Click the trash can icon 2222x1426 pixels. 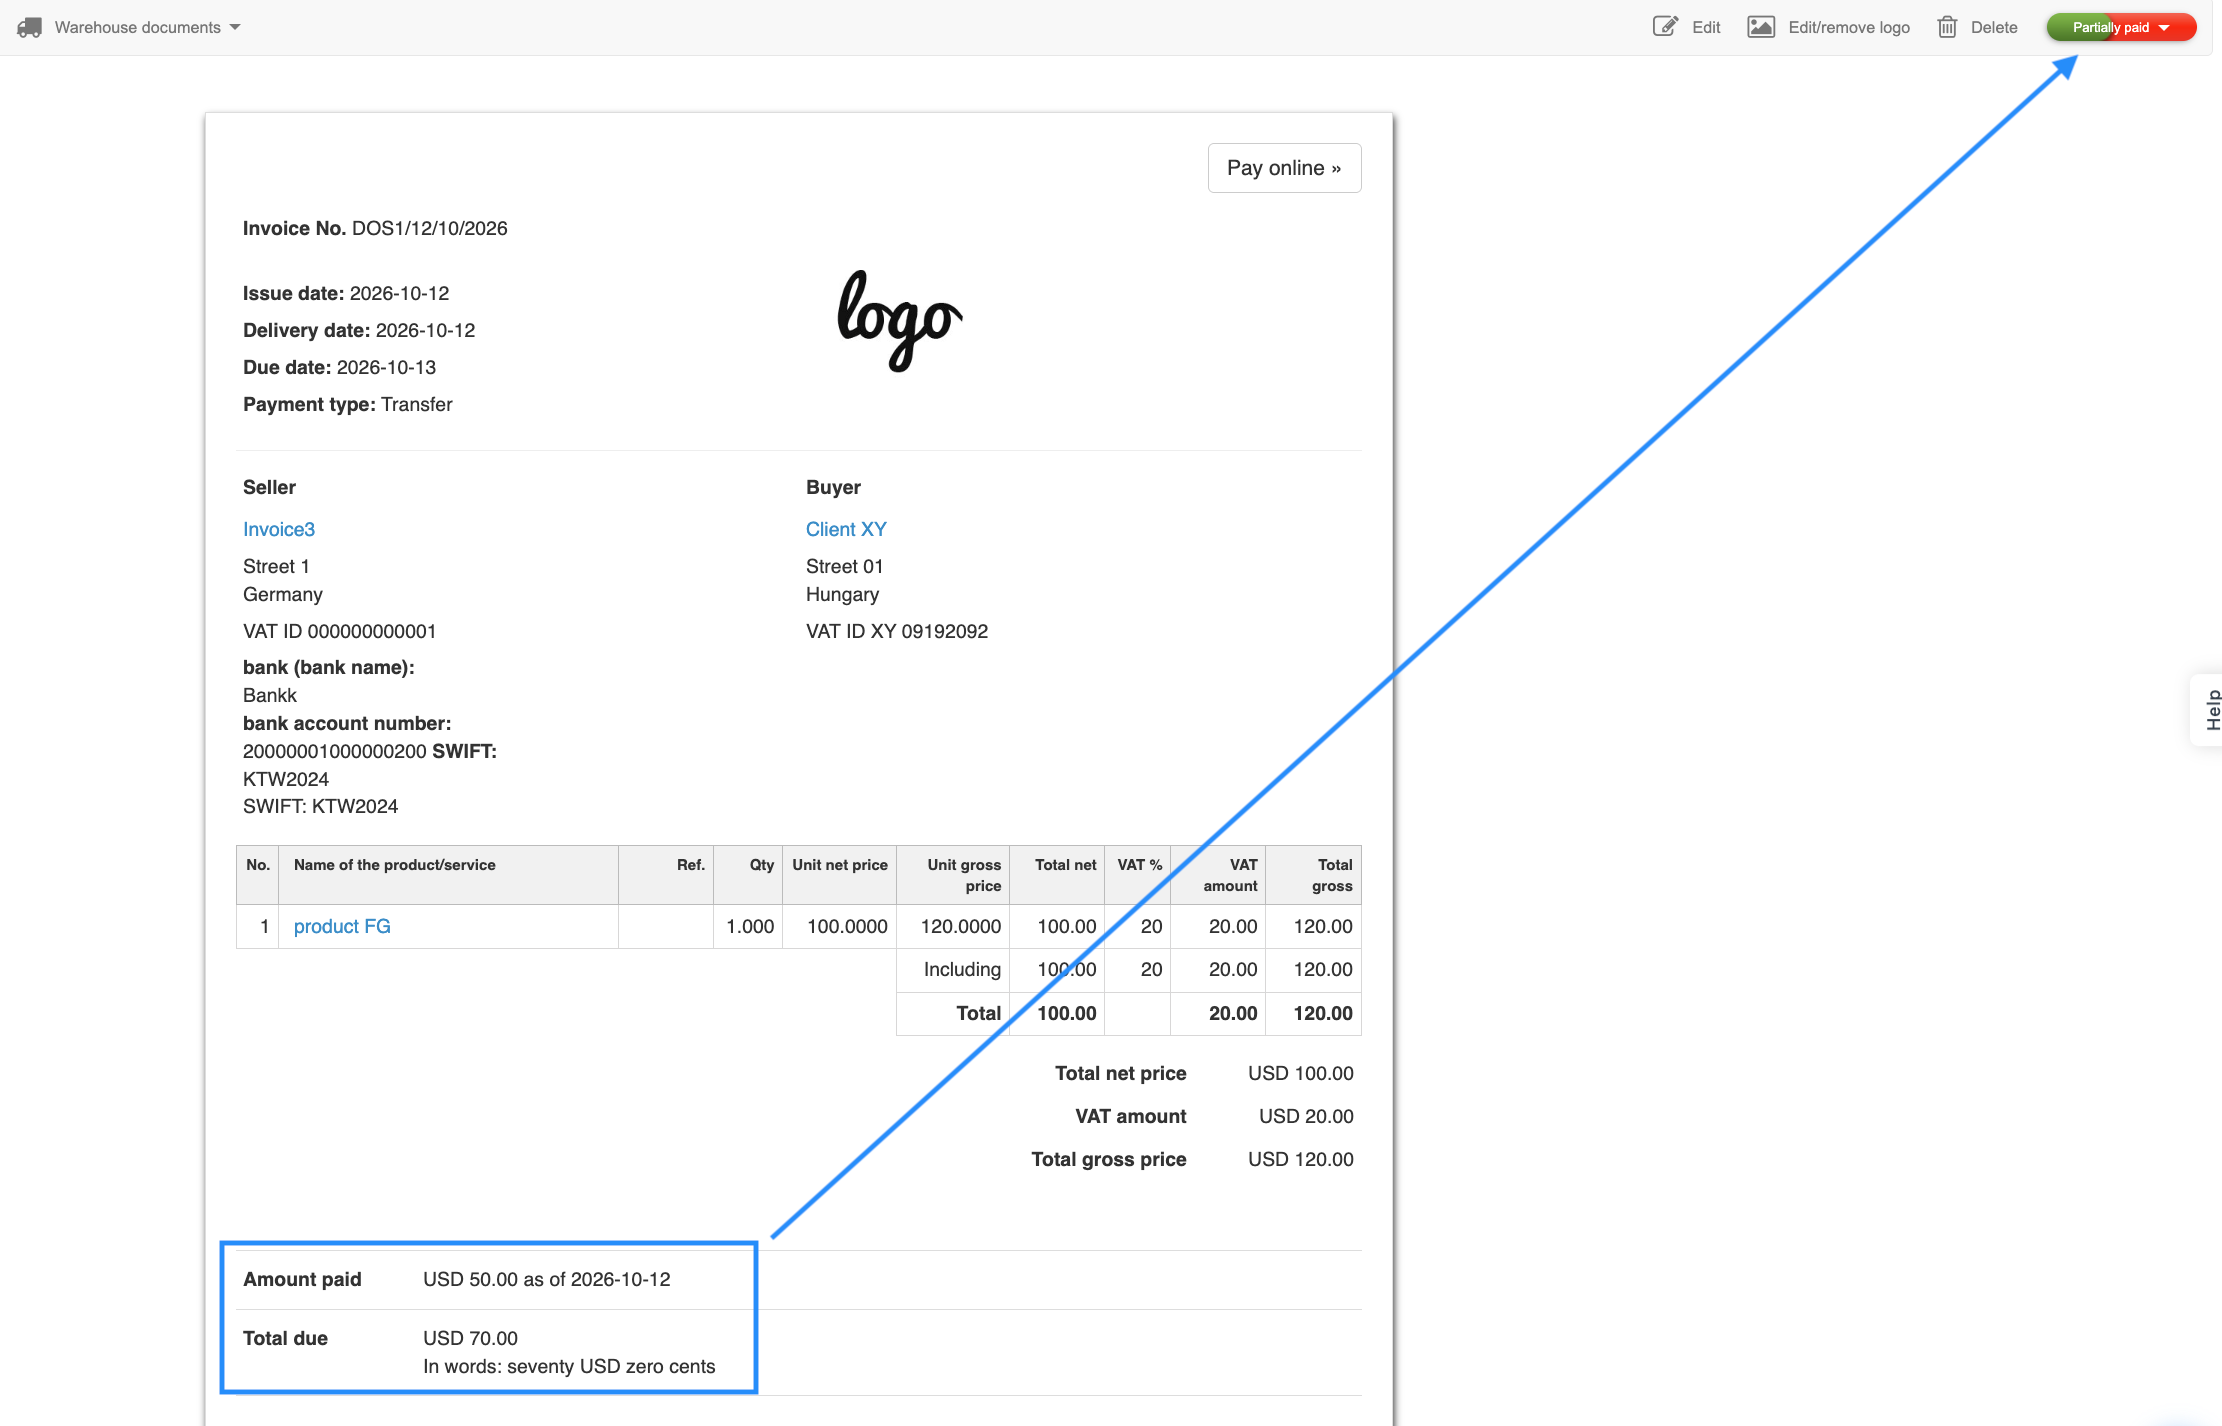1947,27
